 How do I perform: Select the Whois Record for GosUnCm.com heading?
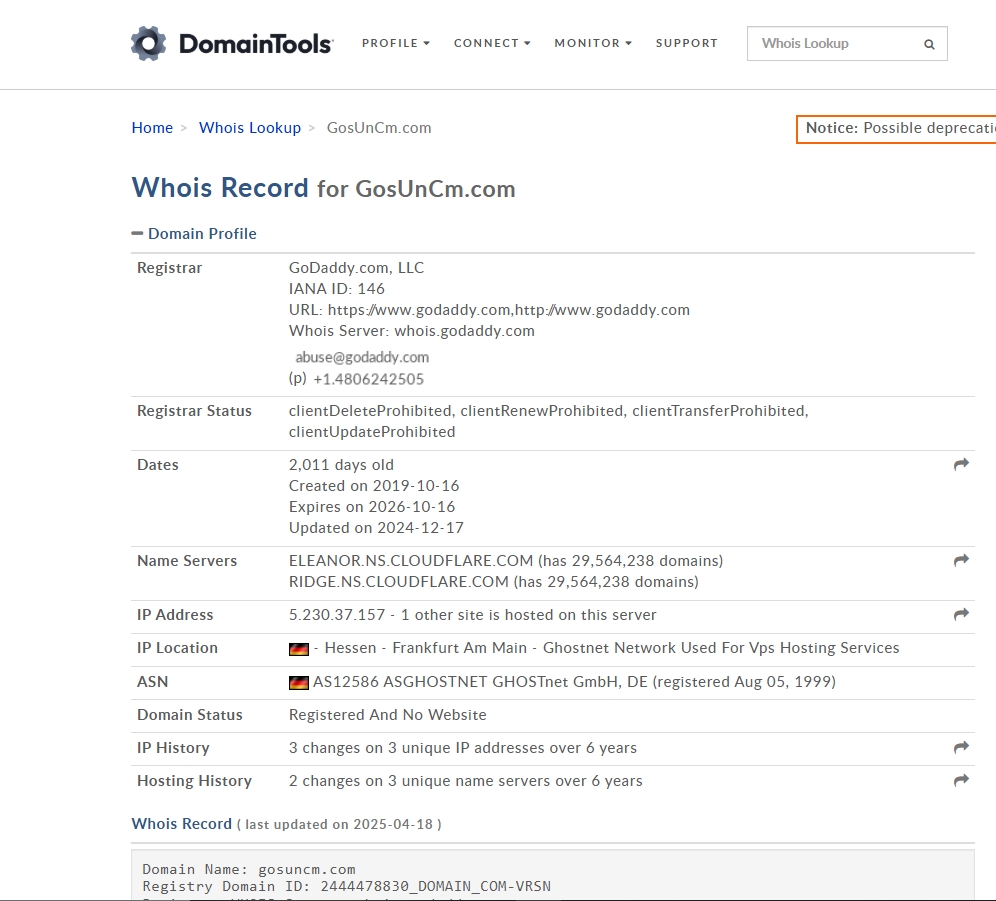pos(323,188)
